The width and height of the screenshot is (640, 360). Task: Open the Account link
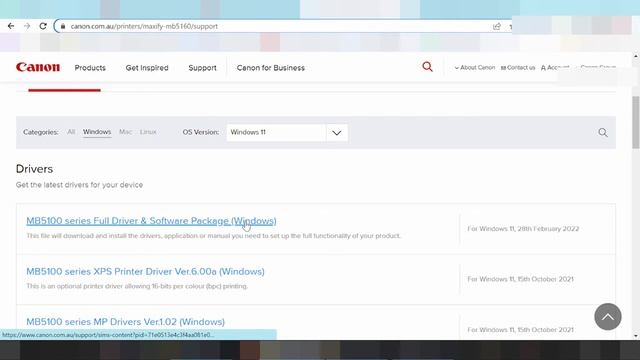(555, 67)
